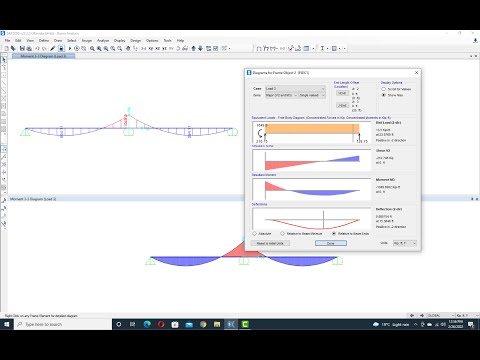Viewport: 480px width, 360px height.
Task: Click the Move Up in List arrow icon
Action: (x=193, y=49)
